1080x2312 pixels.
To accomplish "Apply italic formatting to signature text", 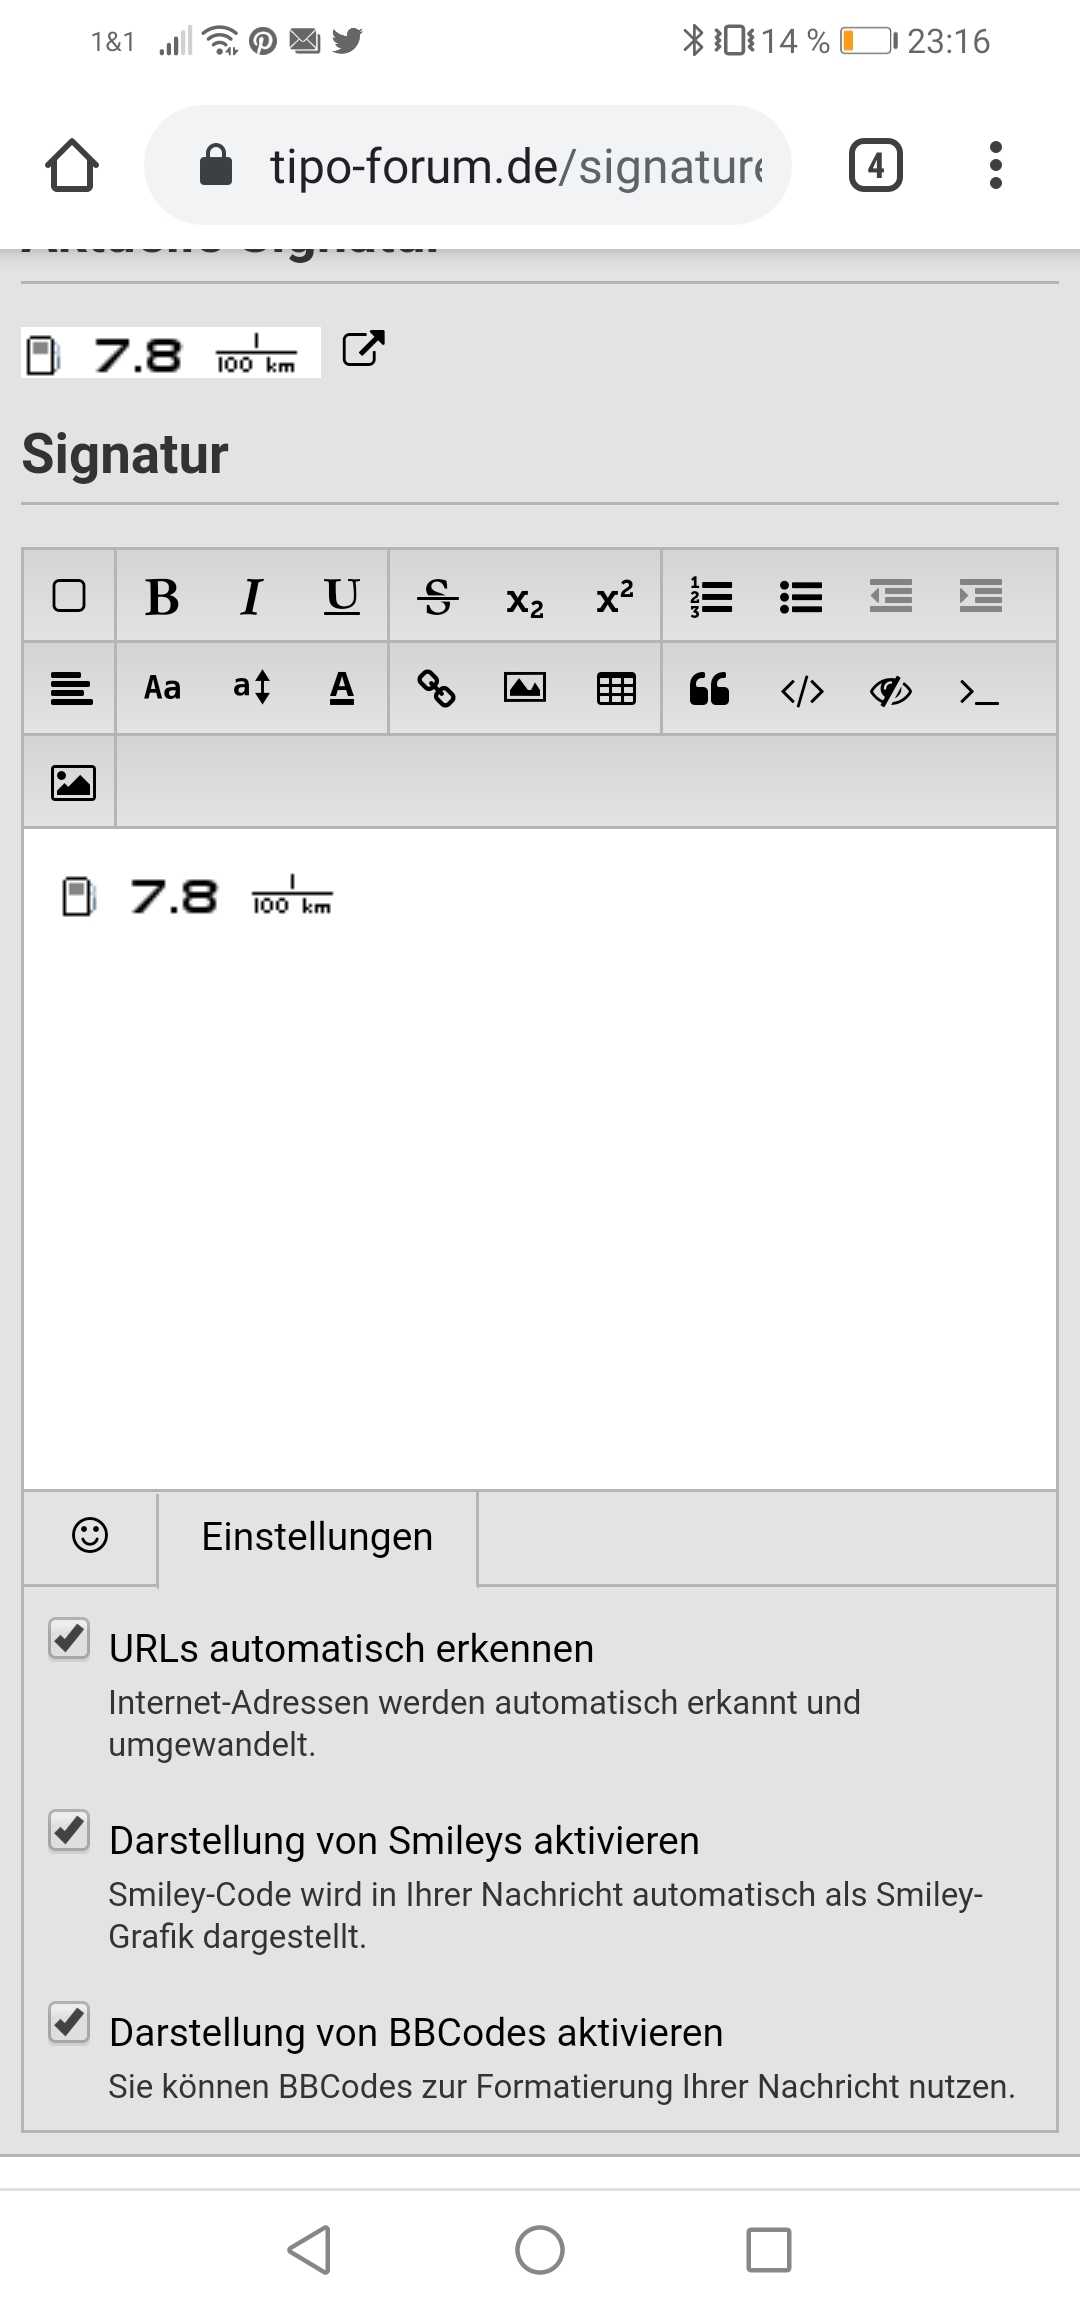I will [x=251, y=597].
